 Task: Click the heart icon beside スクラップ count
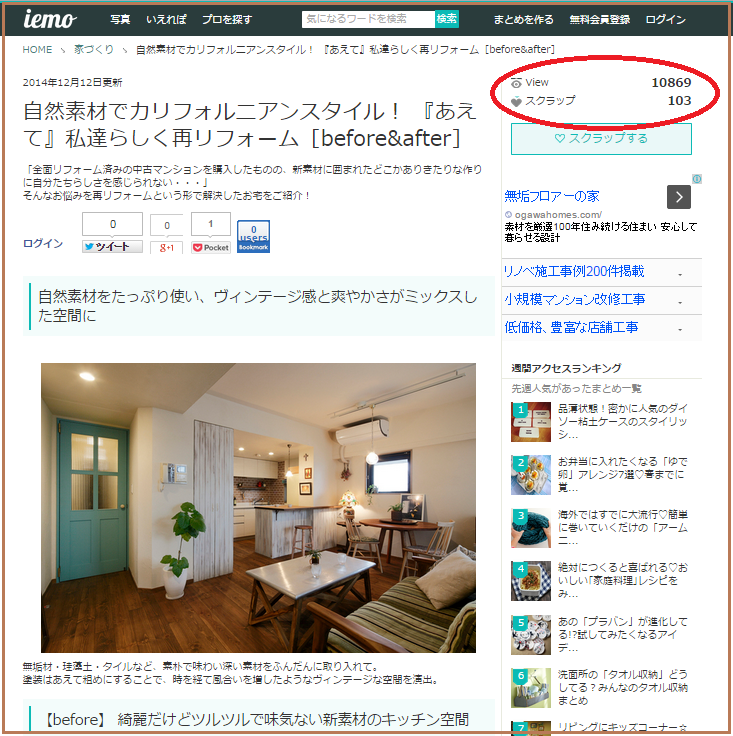516,101
